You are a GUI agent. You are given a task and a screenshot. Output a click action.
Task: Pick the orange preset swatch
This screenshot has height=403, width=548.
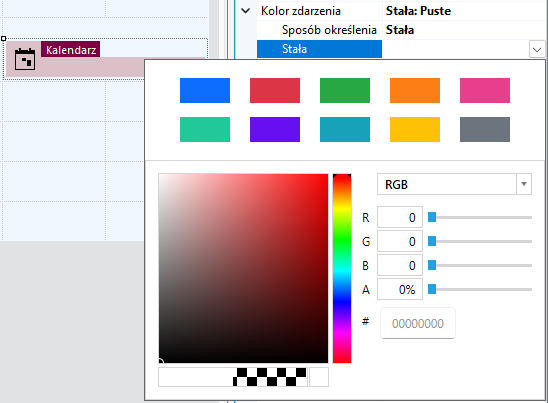point(415,91)
